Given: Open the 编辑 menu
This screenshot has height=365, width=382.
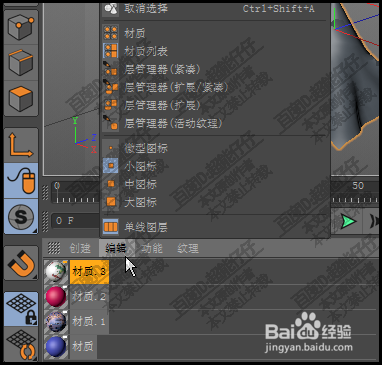Looking at the screenshot, I should coord(116,248).
